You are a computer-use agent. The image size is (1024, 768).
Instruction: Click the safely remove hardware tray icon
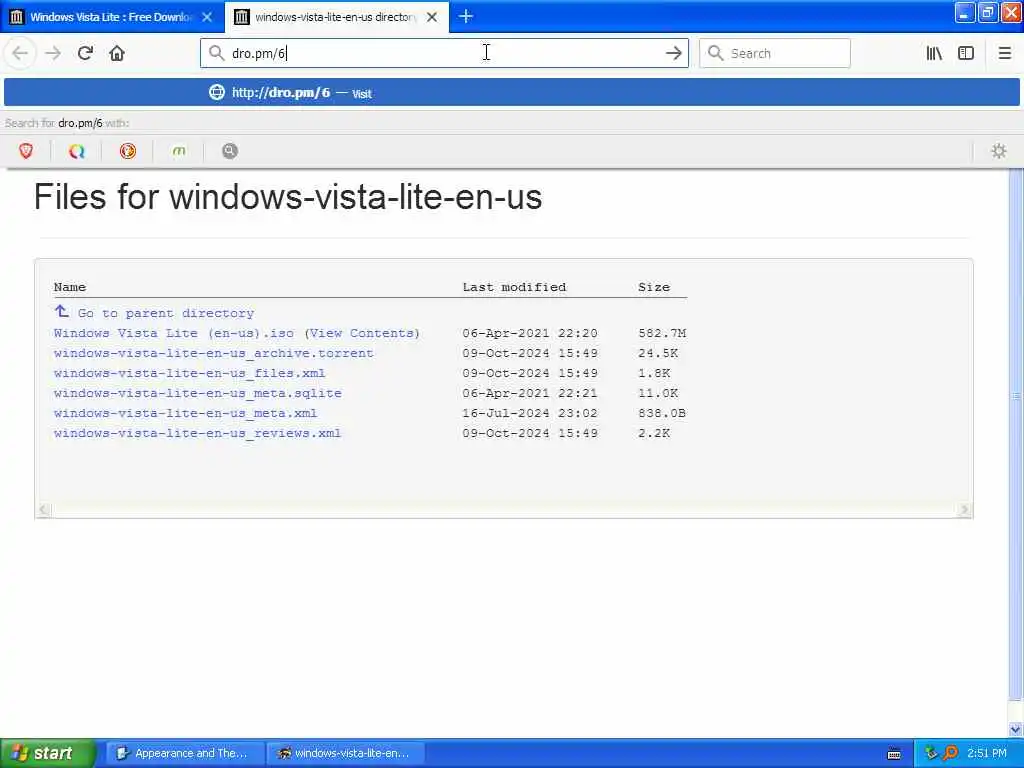click(x=932, y=753)
